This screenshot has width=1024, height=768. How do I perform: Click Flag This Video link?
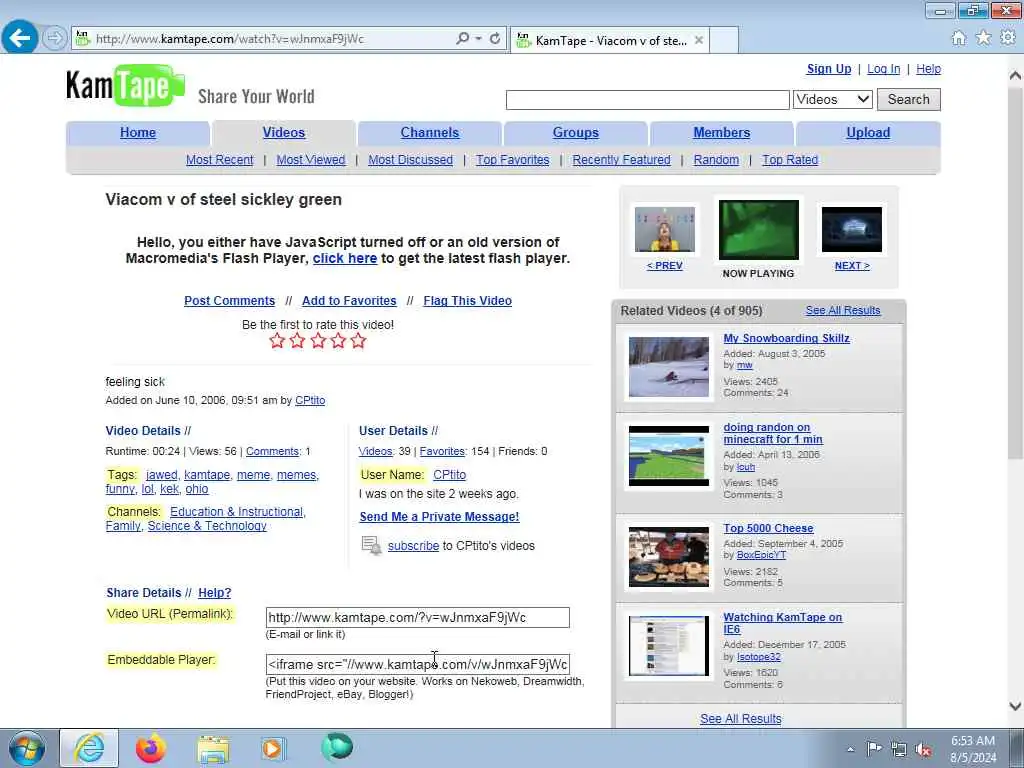click(x=468, y=300)
